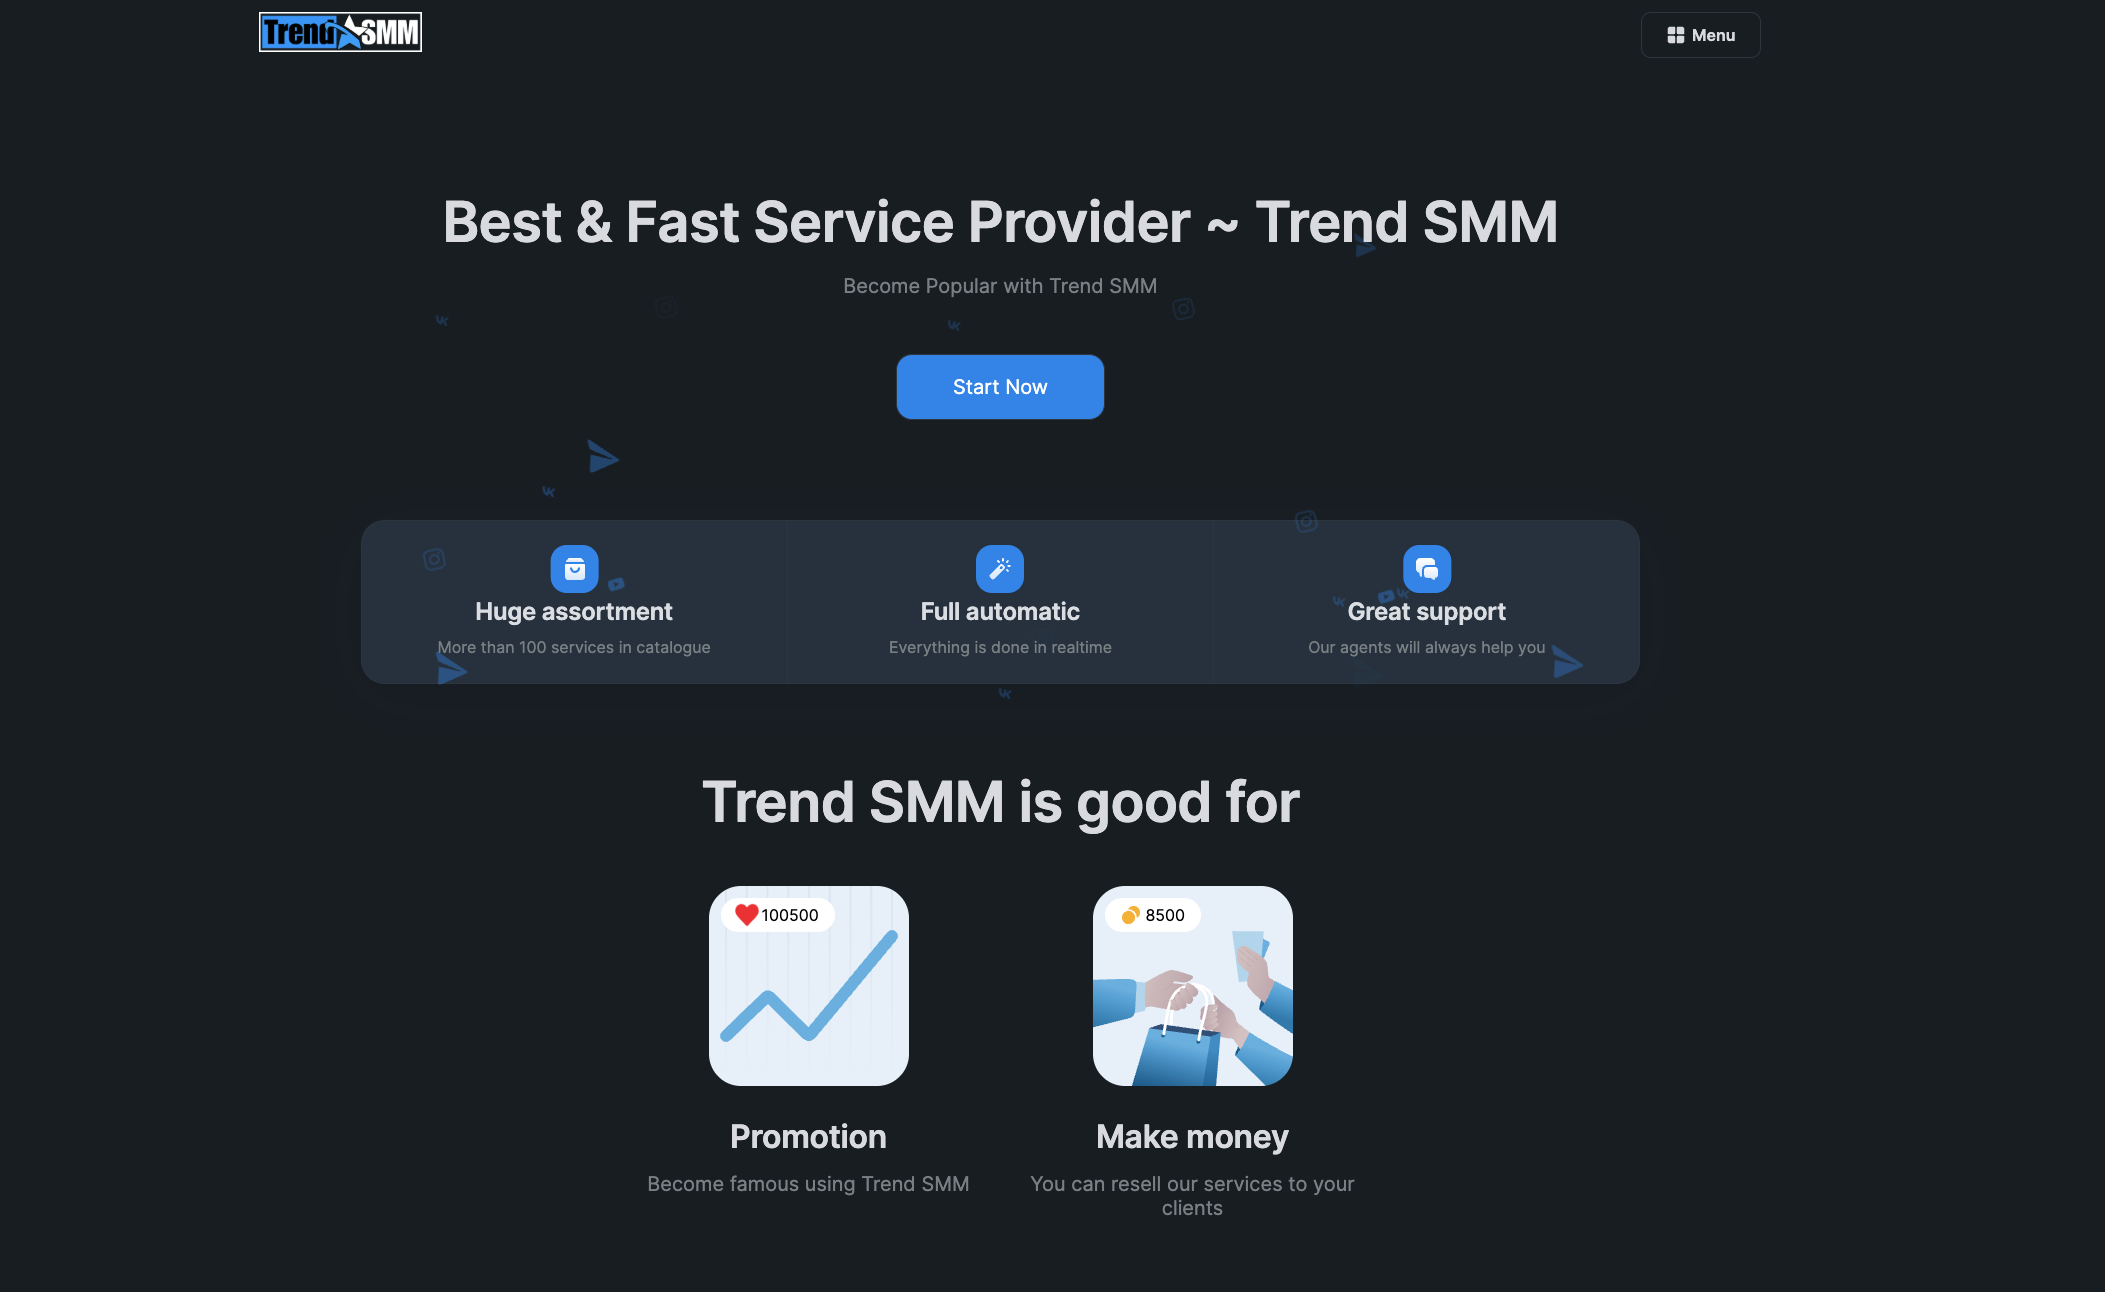Select the Great support heading
Image resolution: width=2105 pixels, height=1292 pixels.
coord(1427,611)
